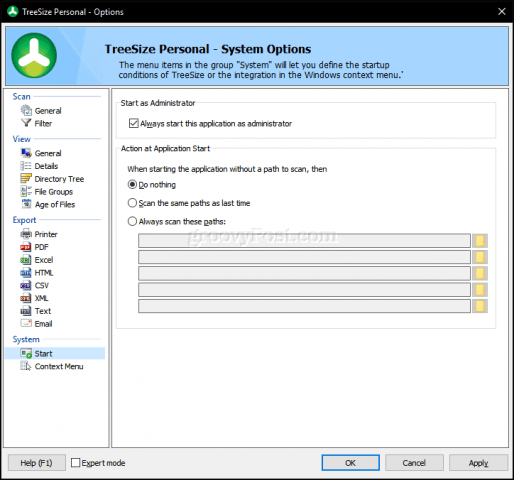Click the third scan path input field
514x480 pixels.
coord(304,273)
